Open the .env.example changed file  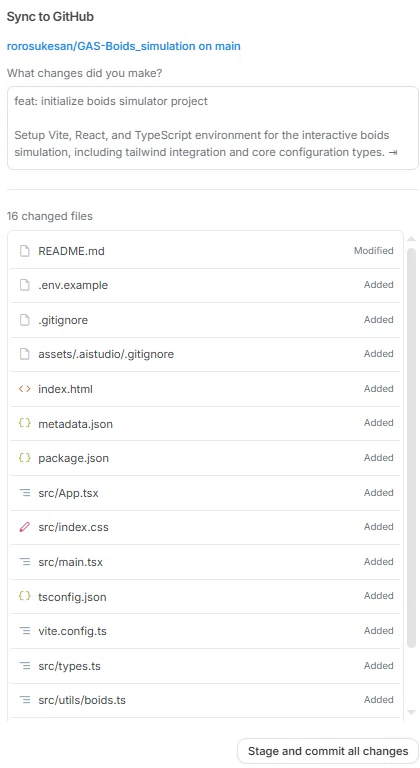(x=205, y=285)
